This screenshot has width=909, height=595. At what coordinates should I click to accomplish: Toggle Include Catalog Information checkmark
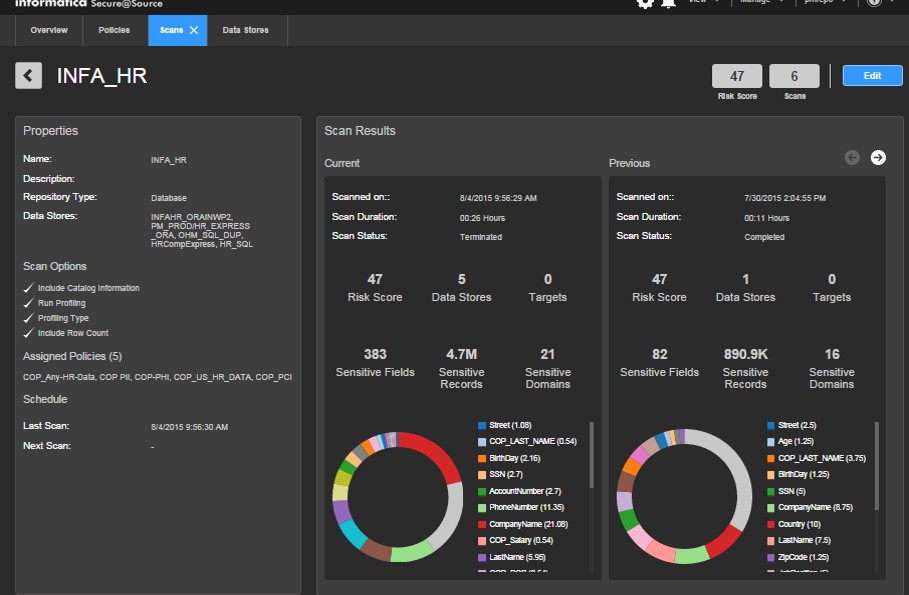pyautogui.click(x=29, y=288)
